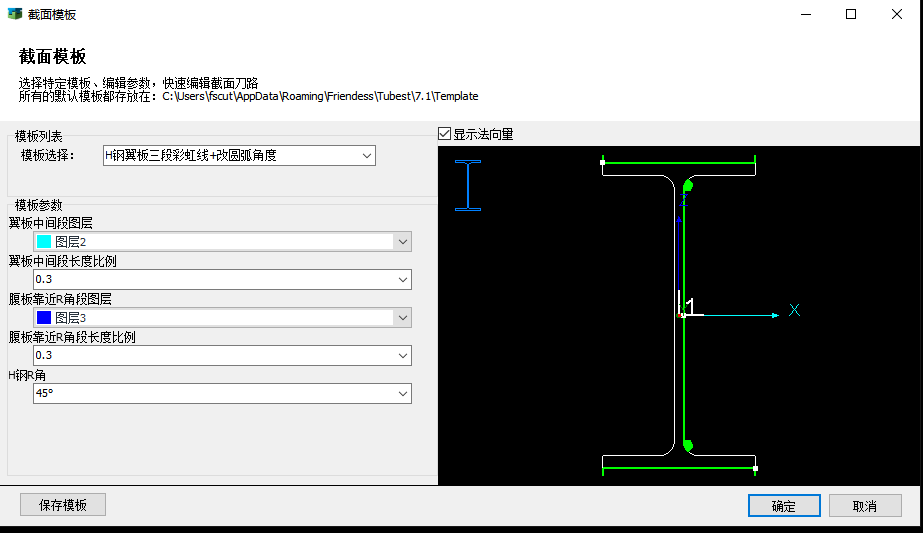Click the blue H-beam thumbnail in the preview
Viewport: 923px width, 533px height.
tap(468, 185)
